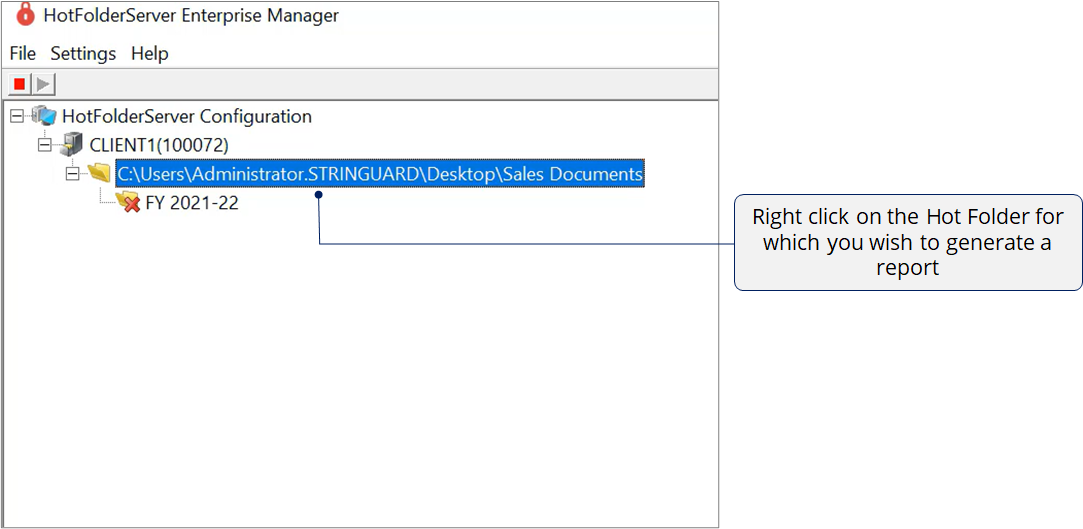Open the Help menu

coord(150,53)
